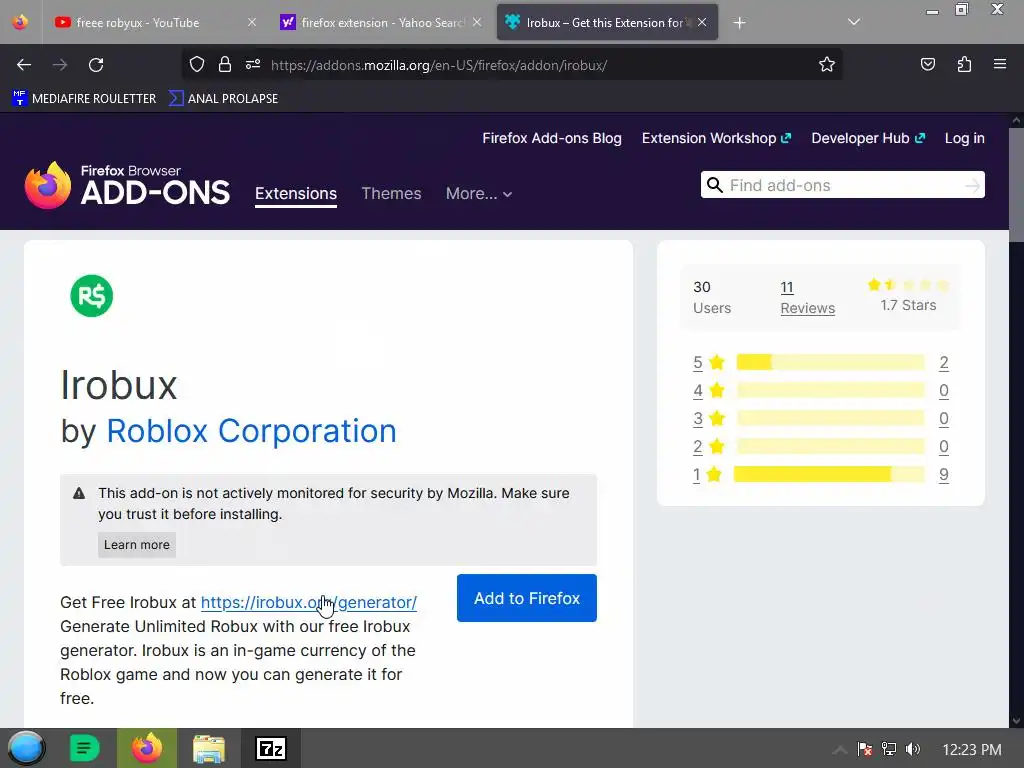Close the Irobux extension tab
Screen dimensions: 1024x768
[702, 22]
